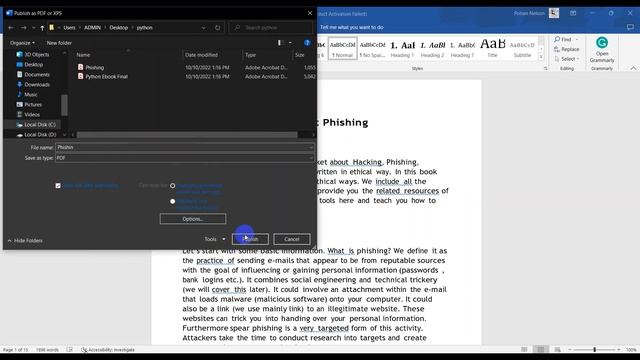Click the user account picture
Image resolution: width=640 pixels, height=360 pixels.
(554, 13)
